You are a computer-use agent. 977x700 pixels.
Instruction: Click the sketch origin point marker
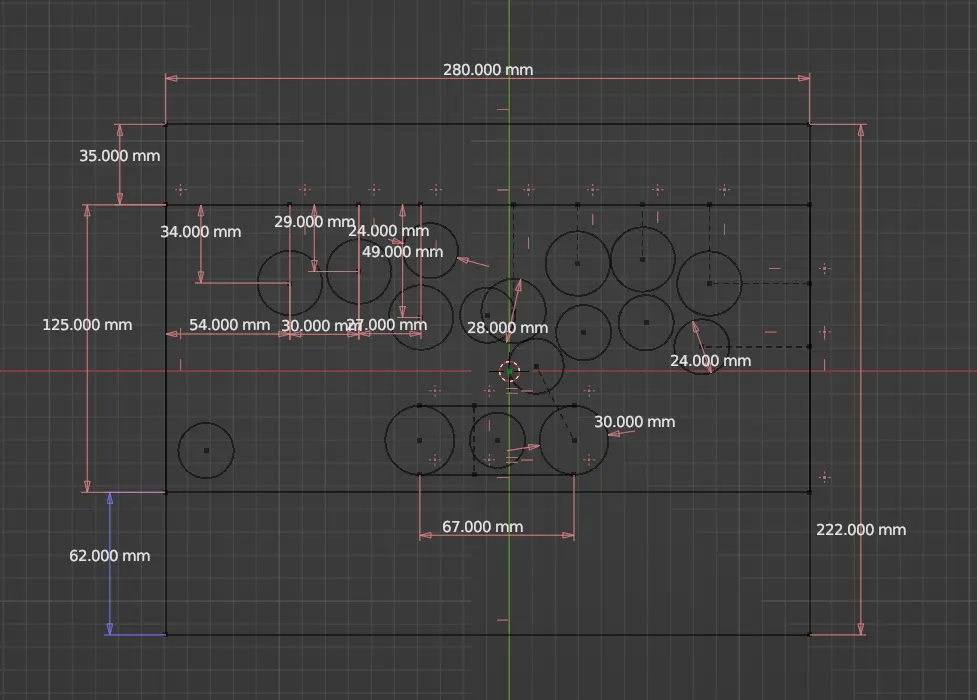click(509, 372)
